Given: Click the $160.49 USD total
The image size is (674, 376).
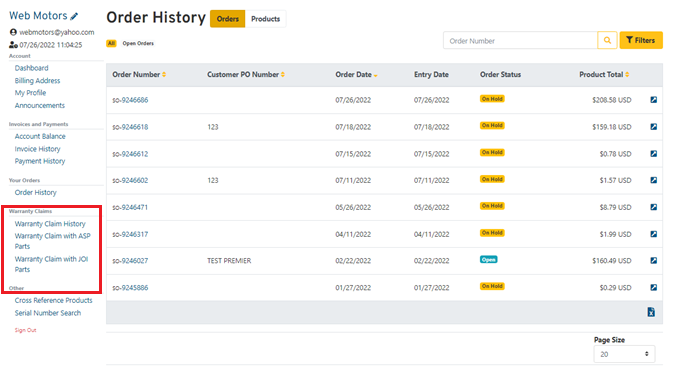Looking at the screenshot, I should click(612, 261).
